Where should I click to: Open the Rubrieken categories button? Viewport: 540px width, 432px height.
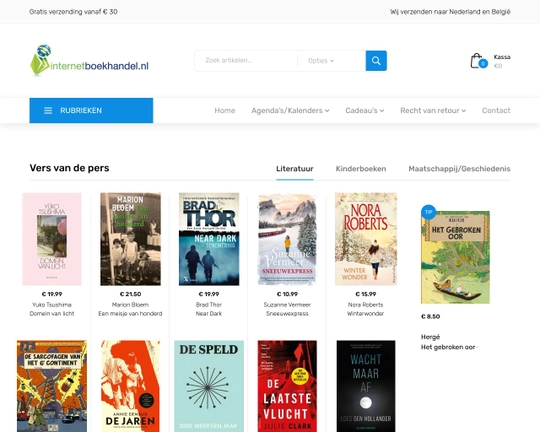point(91,111)
